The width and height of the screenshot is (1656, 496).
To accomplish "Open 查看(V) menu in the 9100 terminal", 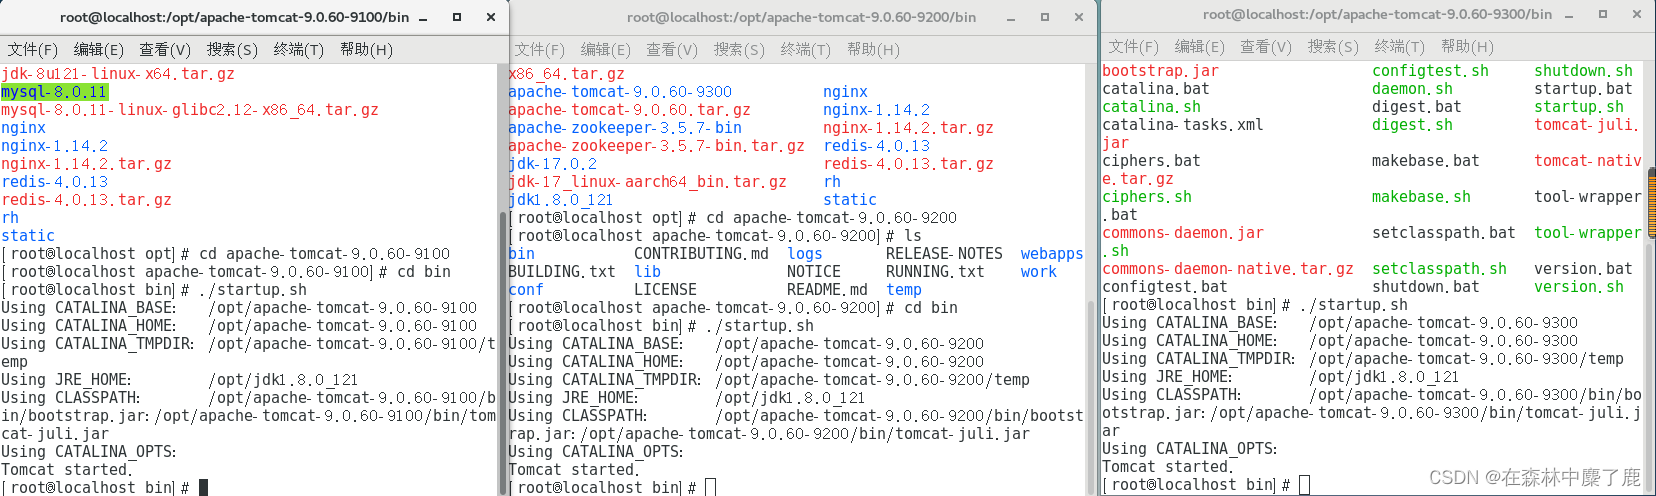I will [165, 49].
